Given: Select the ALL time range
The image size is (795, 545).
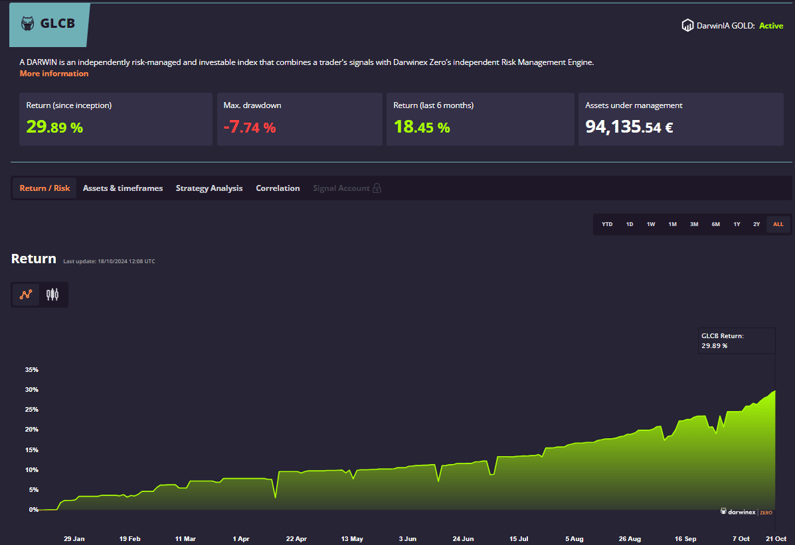Looking at the screenshot, I should pyautogui.click(x=778, y=224).
